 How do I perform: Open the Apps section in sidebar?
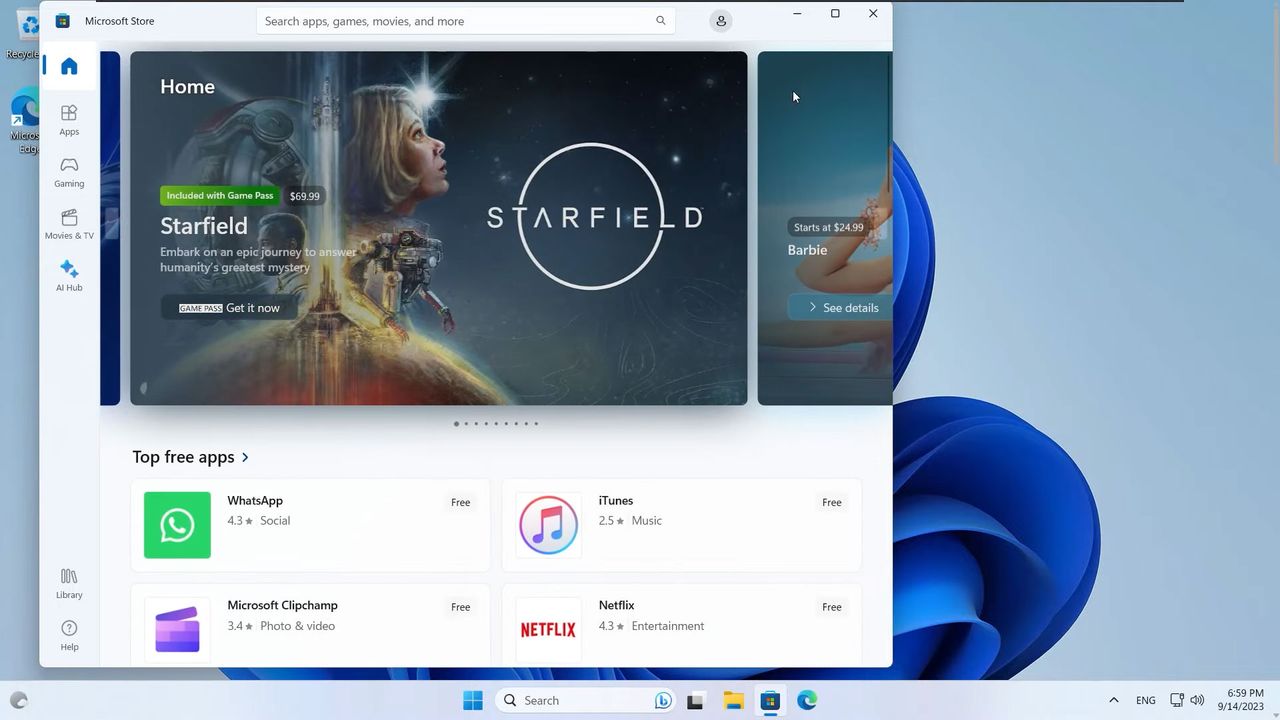[x=69, y=120]
